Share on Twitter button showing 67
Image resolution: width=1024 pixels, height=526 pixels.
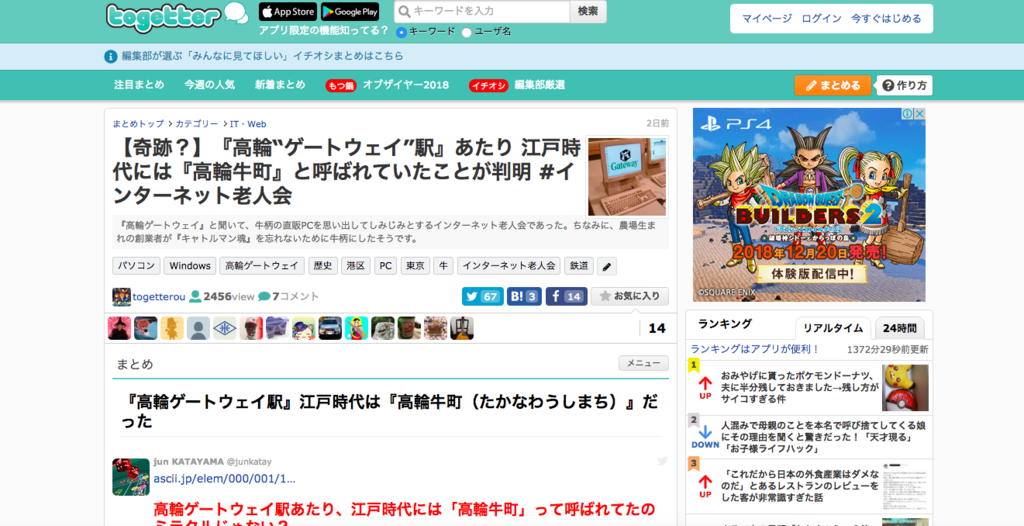(x=483, y=297)
